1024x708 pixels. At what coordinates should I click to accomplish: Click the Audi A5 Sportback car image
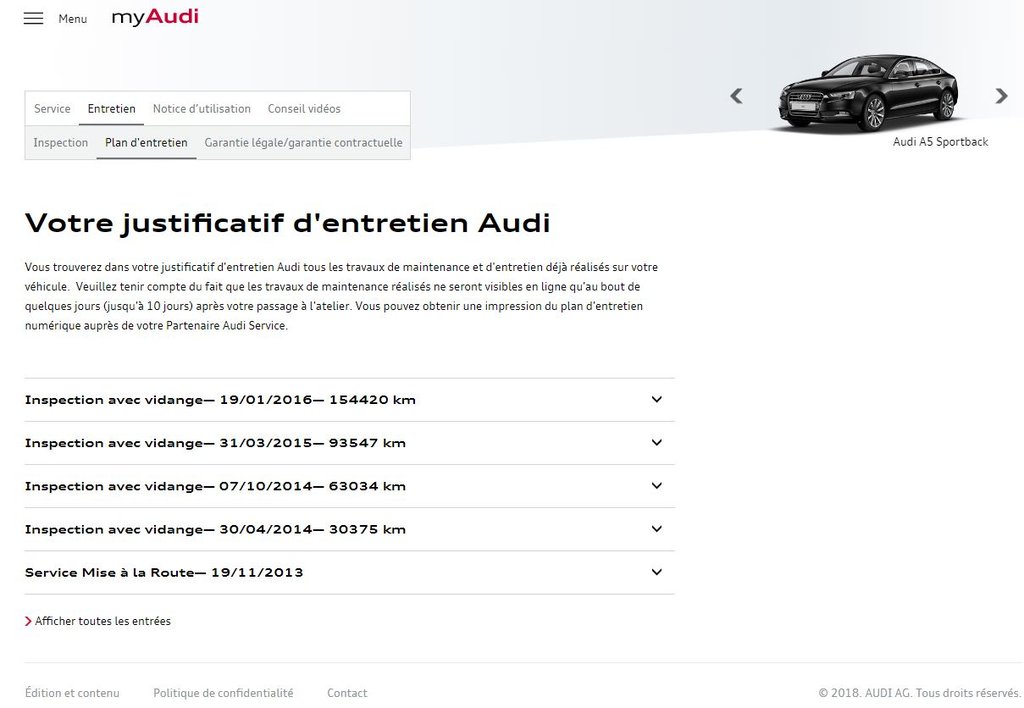867,92
